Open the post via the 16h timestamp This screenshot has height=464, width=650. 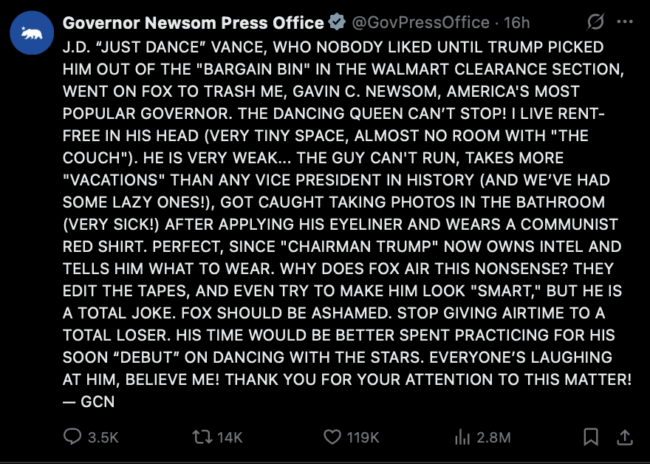(517, 23)
